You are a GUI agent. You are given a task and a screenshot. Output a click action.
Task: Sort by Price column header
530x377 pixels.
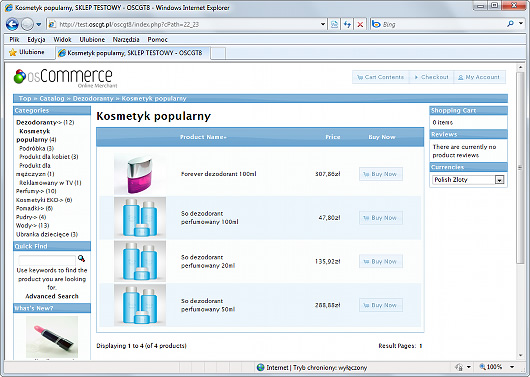333,137
